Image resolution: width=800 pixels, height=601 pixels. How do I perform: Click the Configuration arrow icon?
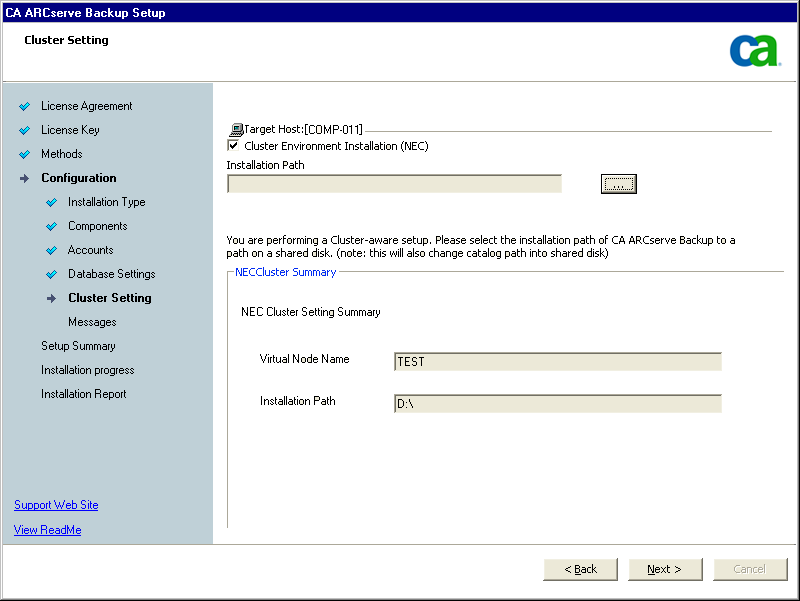tap(25, 178)
